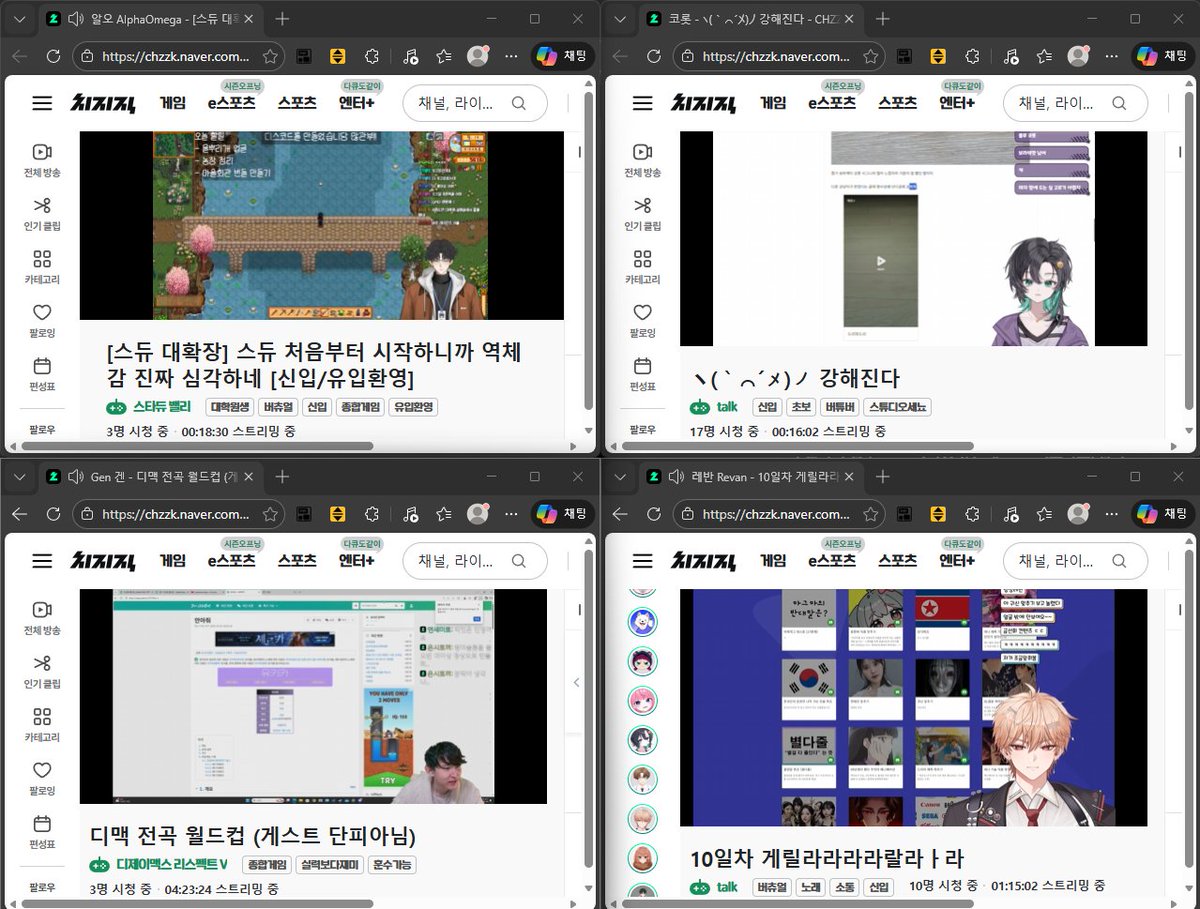
Task: Mute the Gen 겐 tab via its speaker icon
Action: click(x=76, y=477)
